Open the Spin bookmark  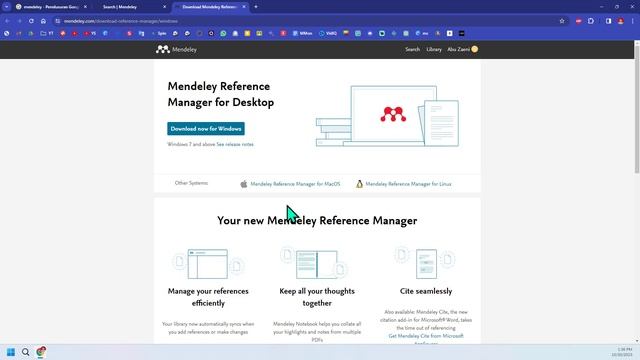[159, 33]
